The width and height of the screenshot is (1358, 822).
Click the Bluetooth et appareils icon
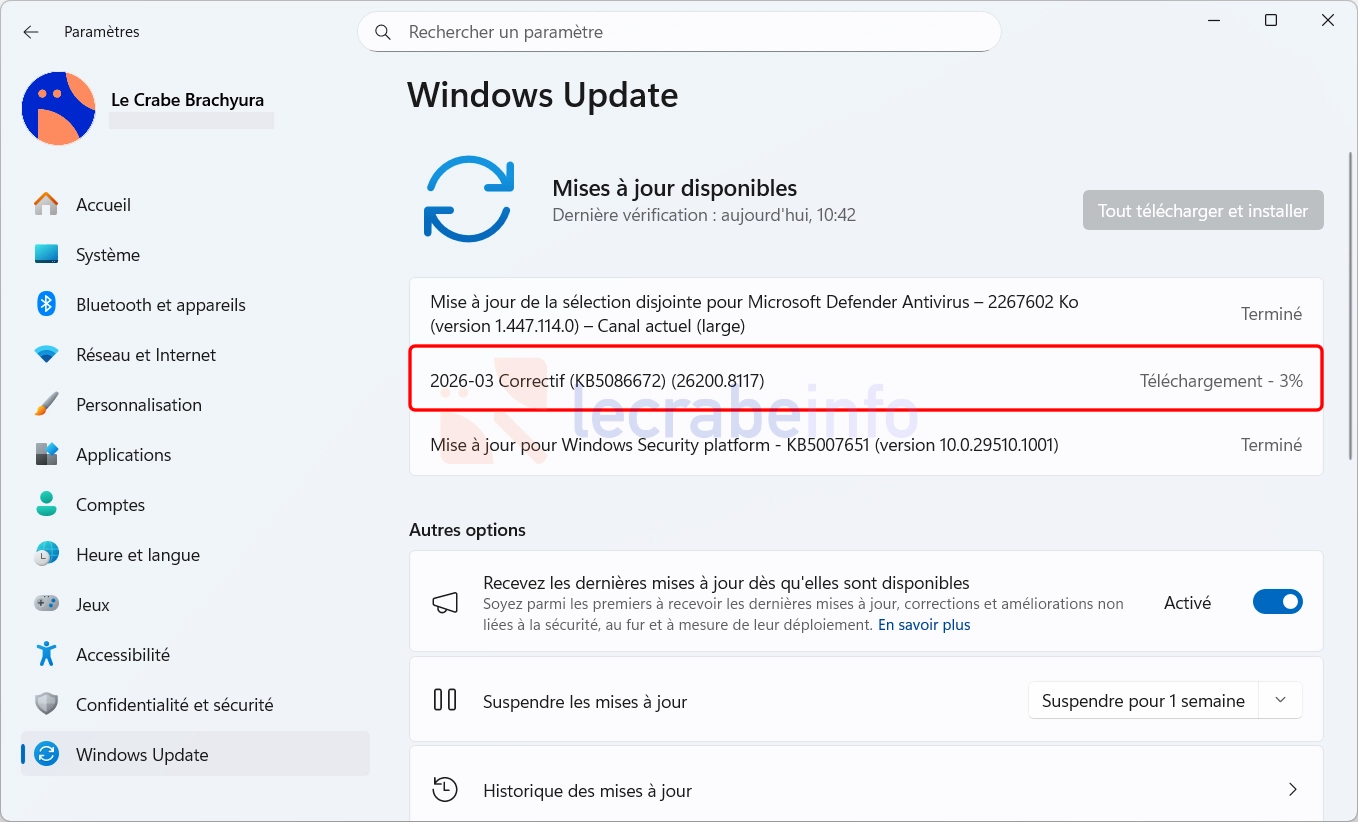[46, 304]
